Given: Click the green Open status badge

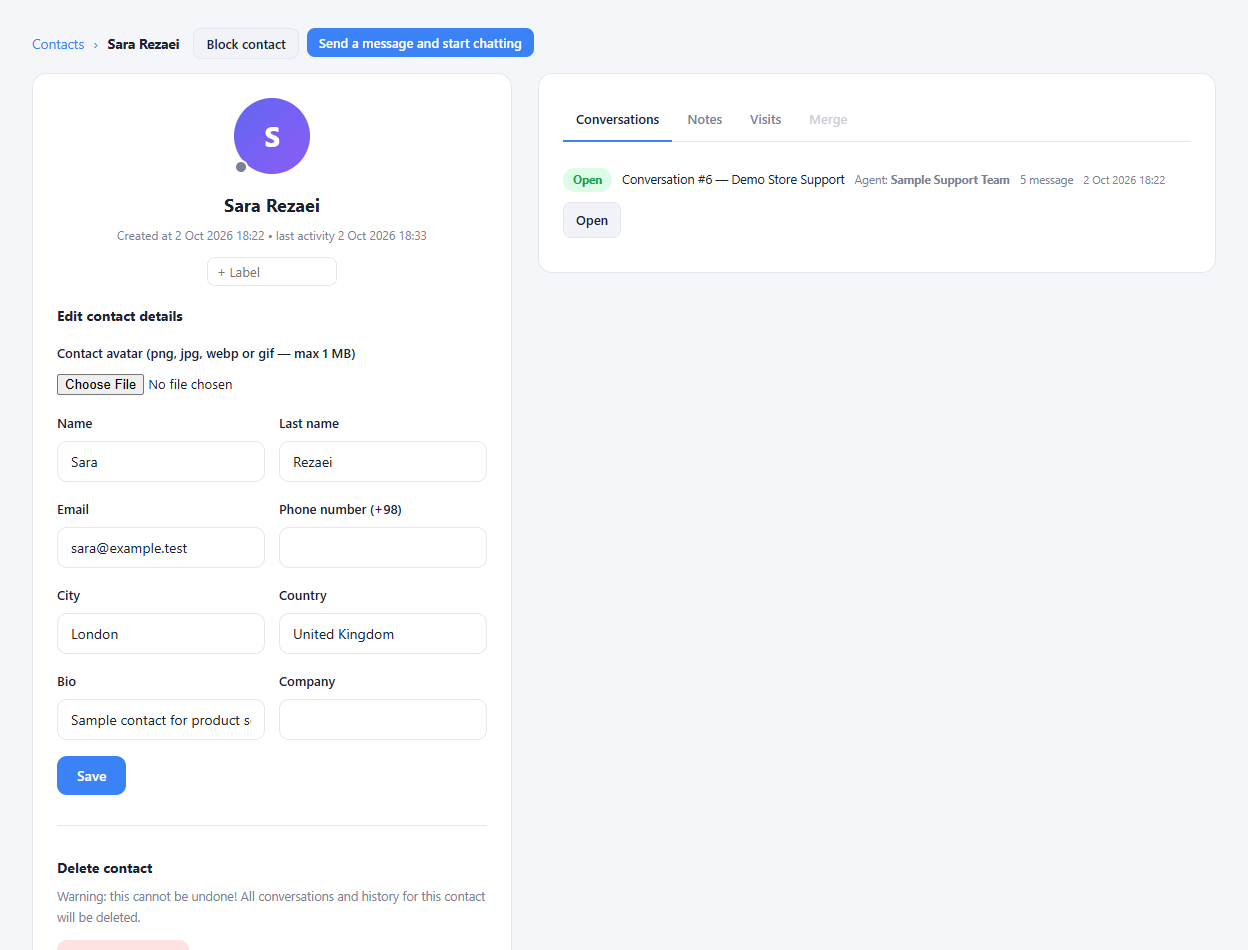Looking at the screenshot, I should coord(588,180).
